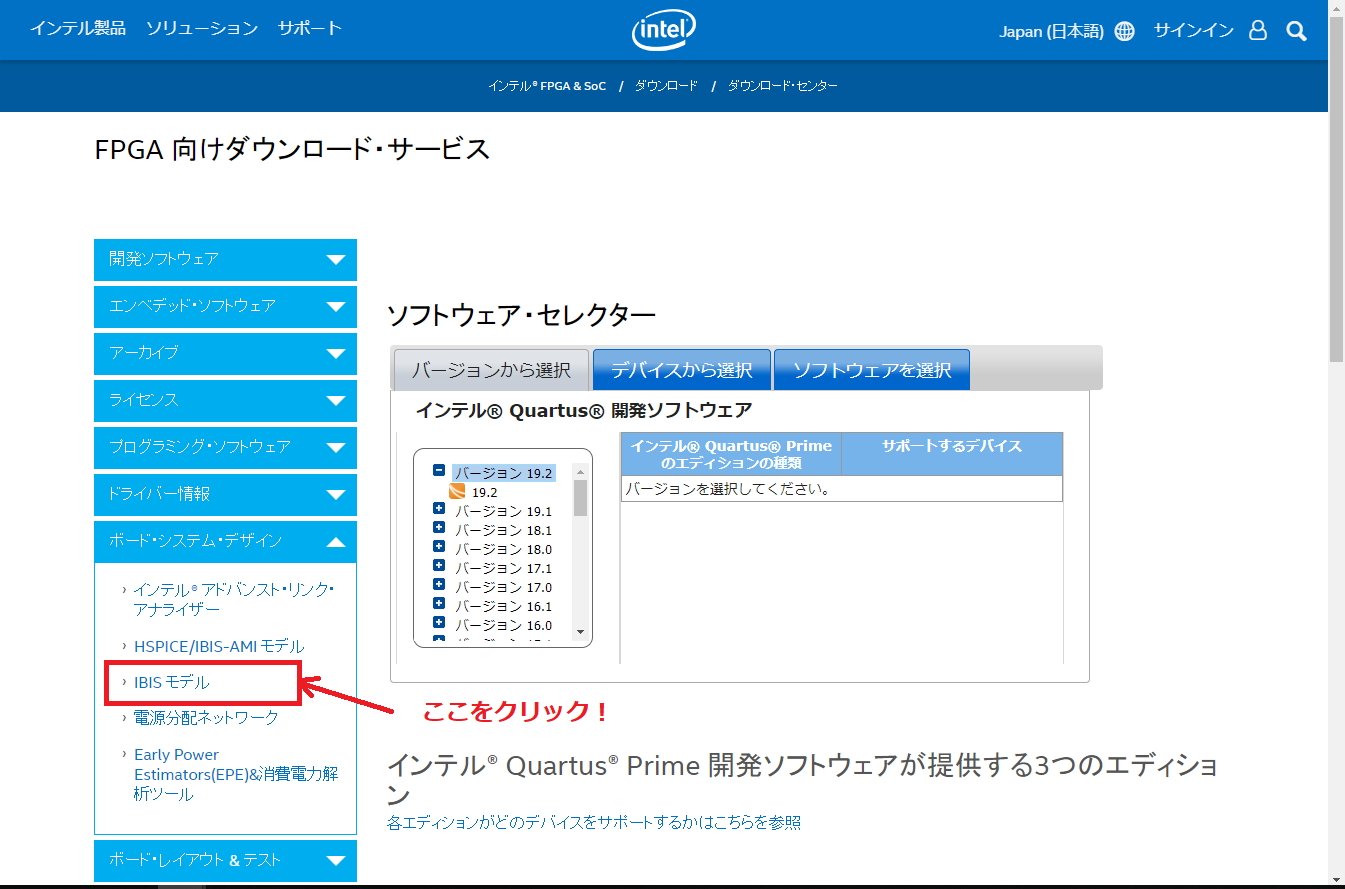Expand the ライセンス sidebar section
Viewport: 1345px width, 889px height.
(x=225, y=400)
